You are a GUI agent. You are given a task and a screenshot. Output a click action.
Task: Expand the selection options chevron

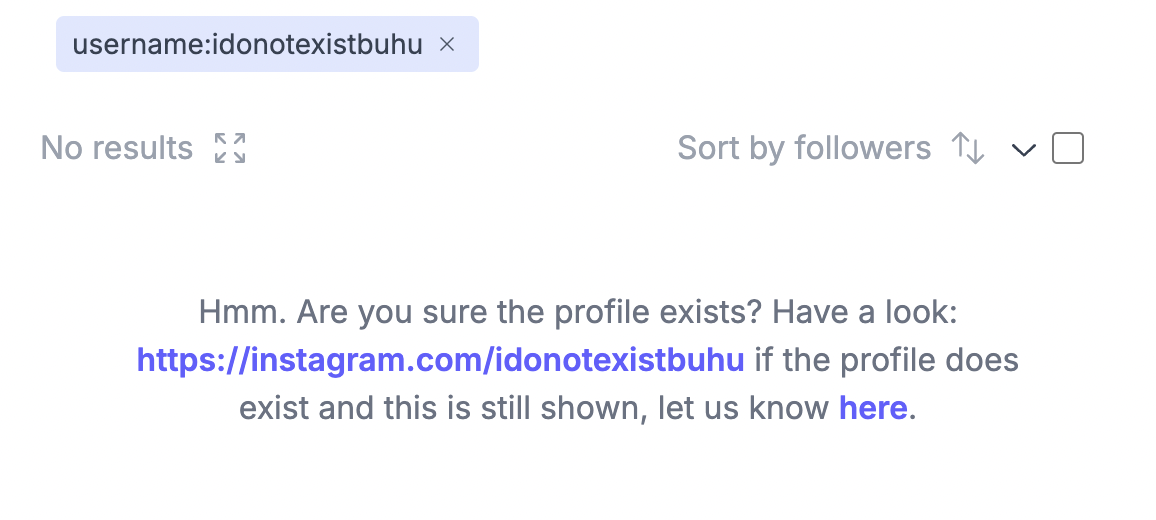pos(1023,150)
